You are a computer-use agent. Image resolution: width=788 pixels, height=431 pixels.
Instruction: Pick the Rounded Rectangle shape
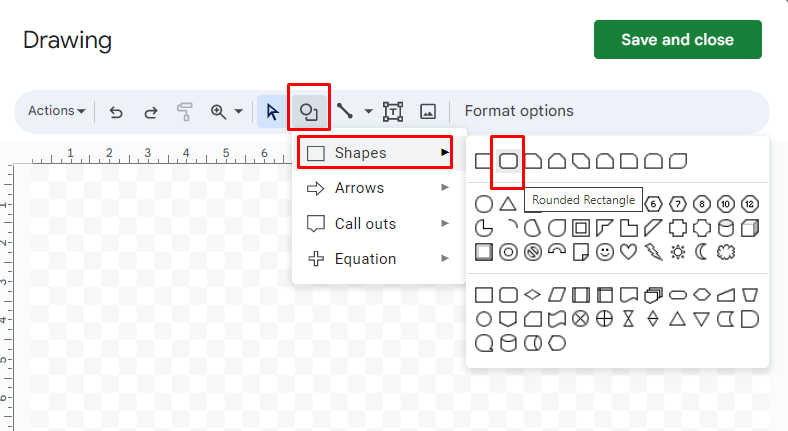508,161
